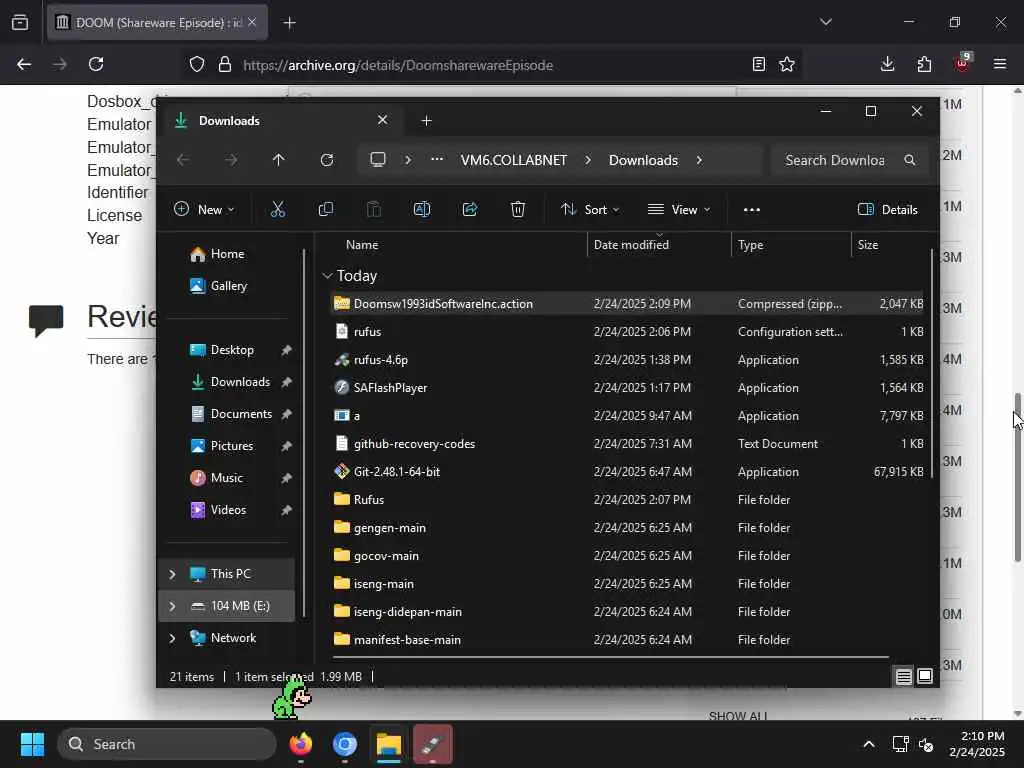Click the Rename icon in Explorer toolbar
The image size is (1024, 768).
point(422,209)
